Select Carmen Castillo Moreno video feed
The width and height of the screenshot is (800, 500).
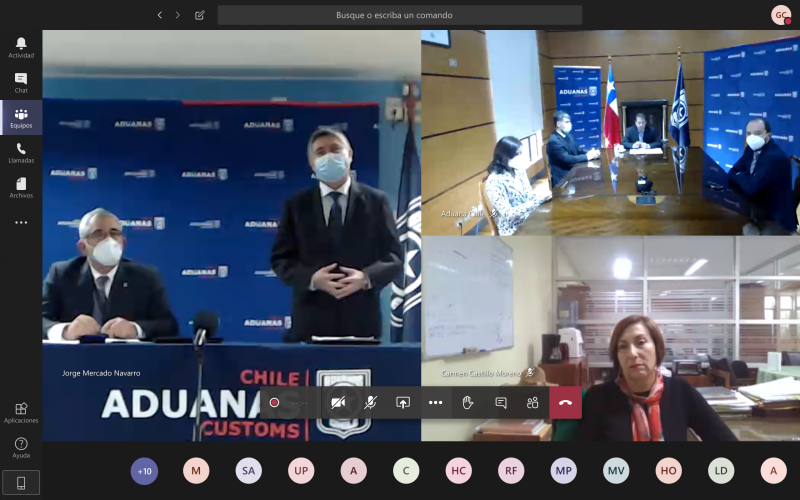tap(611, 338)
